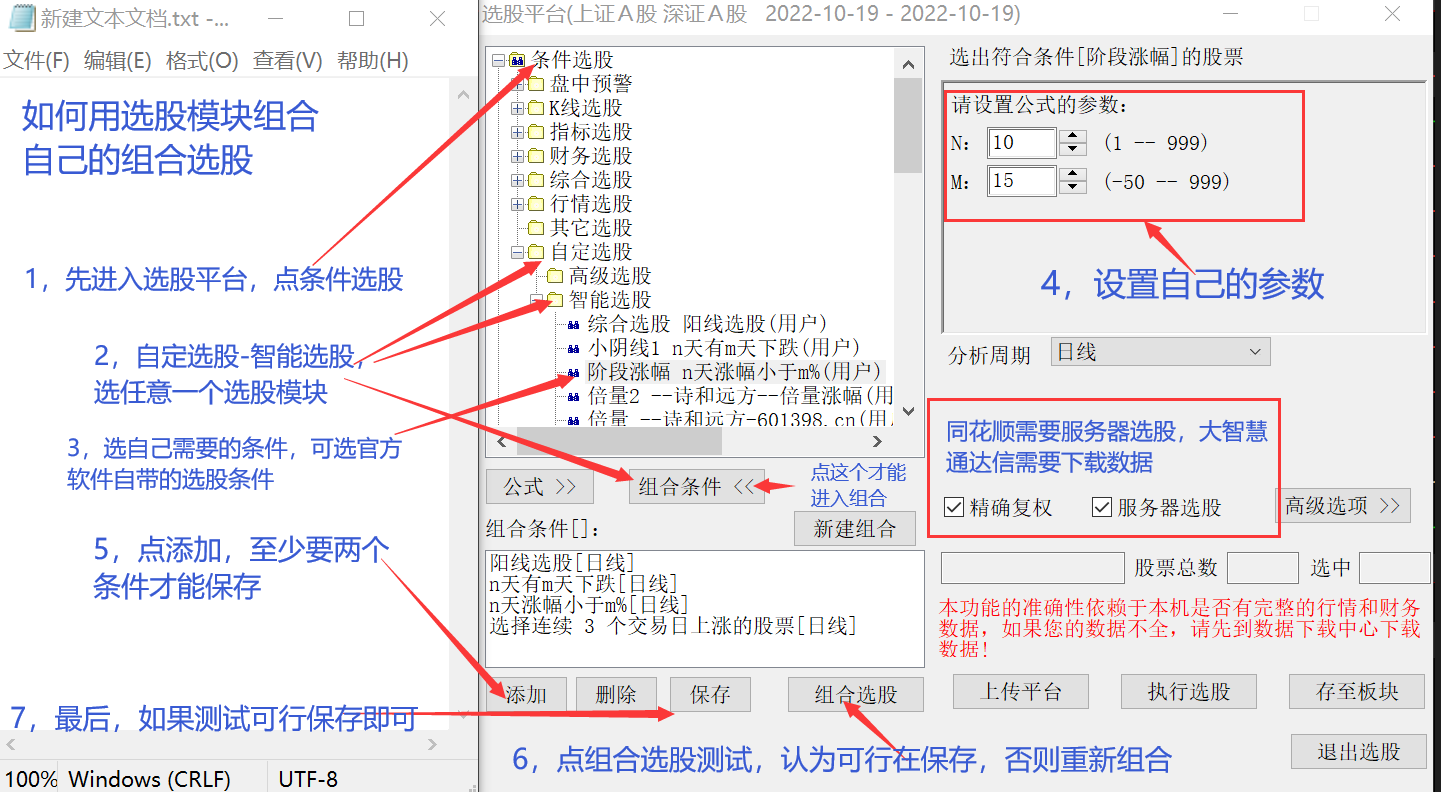Click folder icon next to 盘中预警
Viewport: 1441px width, 792px height.
pyautogui.click(x=536, y=84)
